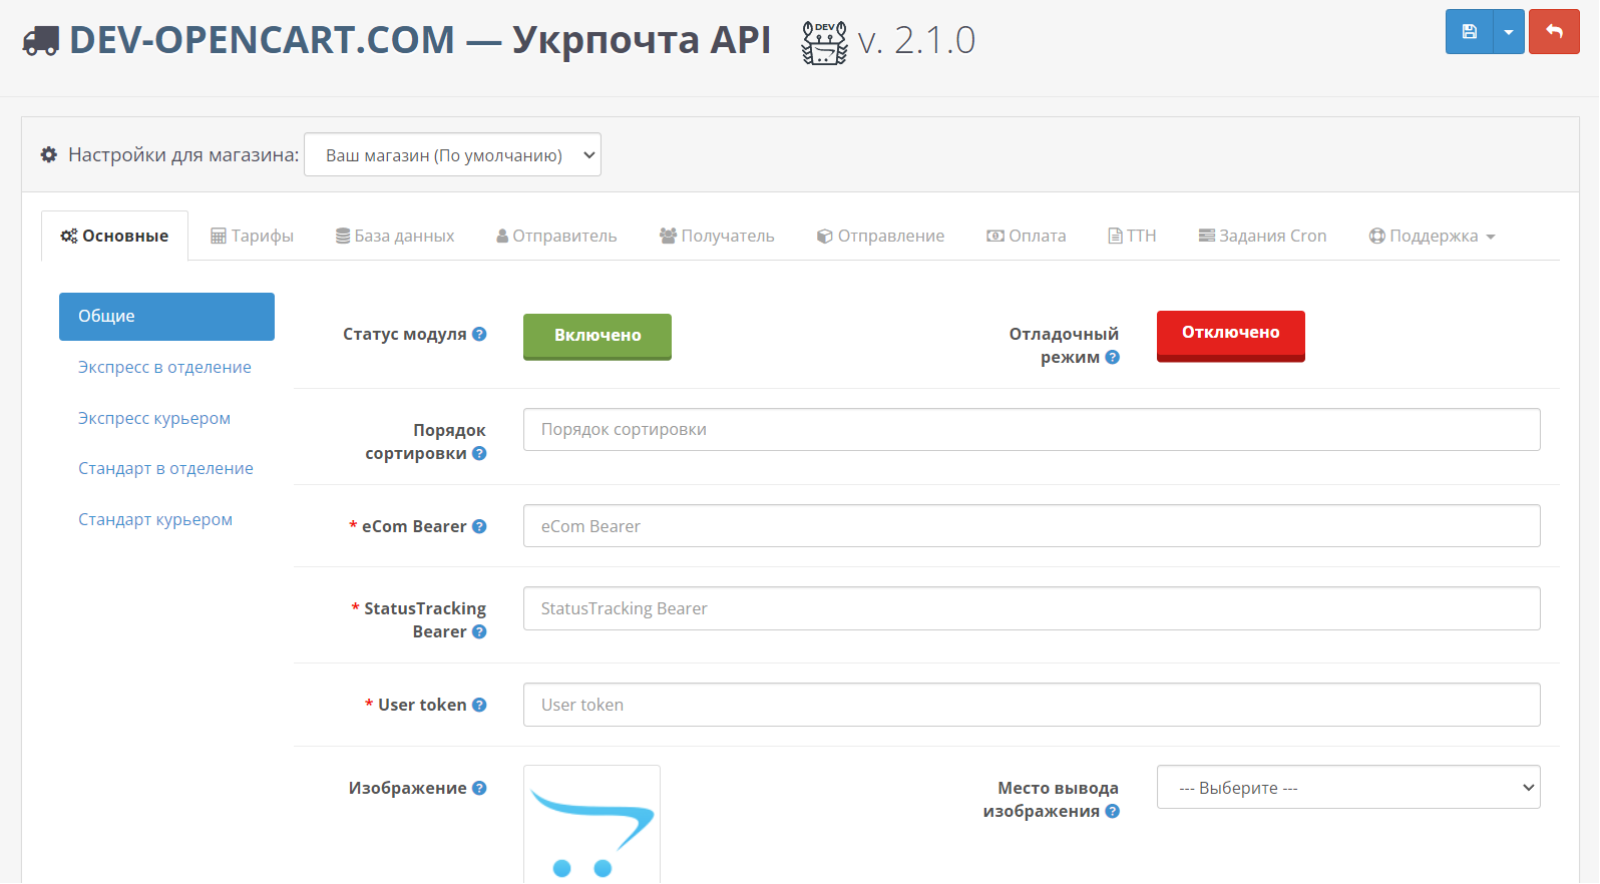The height and width of the screenshot is (884, 1600).
Task: Click the truck icon in the header
Action: pyautogui.click(x=41, y=41)
